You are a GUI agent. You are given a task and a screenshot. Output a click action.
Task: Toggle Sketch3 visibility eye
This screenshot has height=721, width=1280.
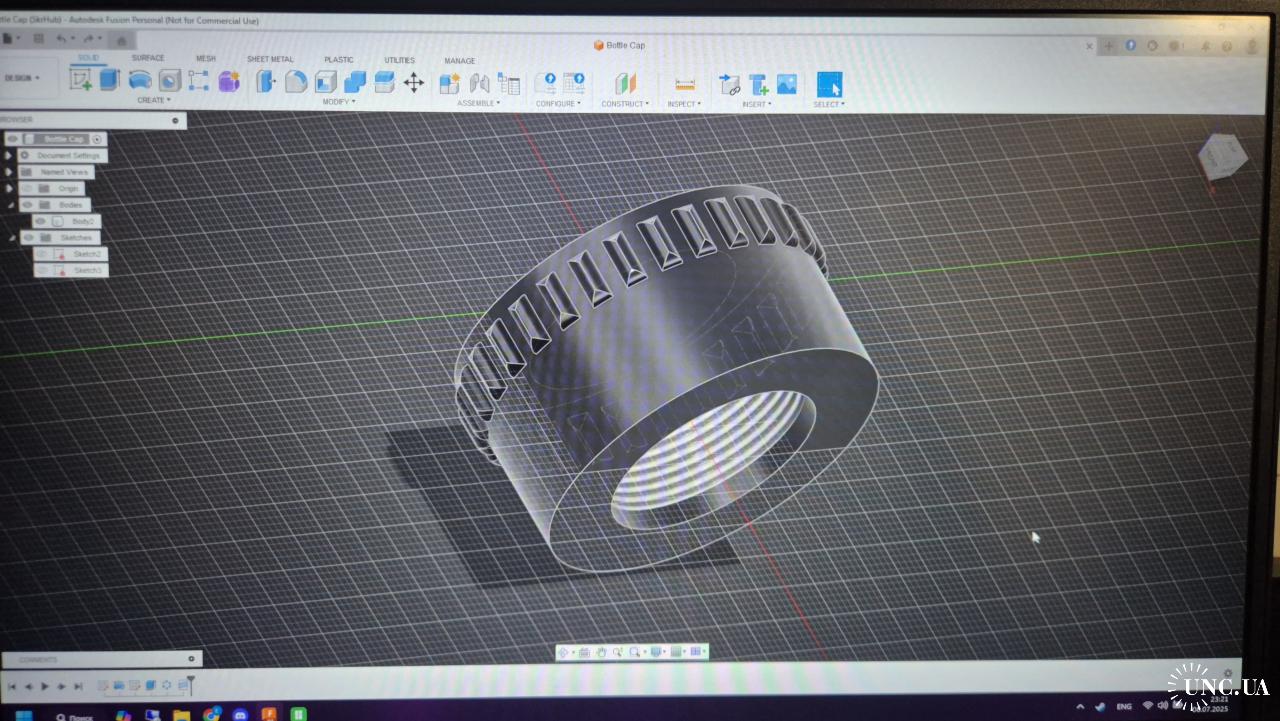tap(42, 270)
